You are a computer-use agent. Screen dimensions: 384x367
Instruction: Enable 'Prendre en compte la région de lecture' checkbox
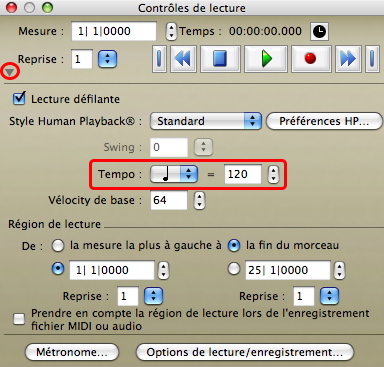pyautogui.click(x=19, y=319)
